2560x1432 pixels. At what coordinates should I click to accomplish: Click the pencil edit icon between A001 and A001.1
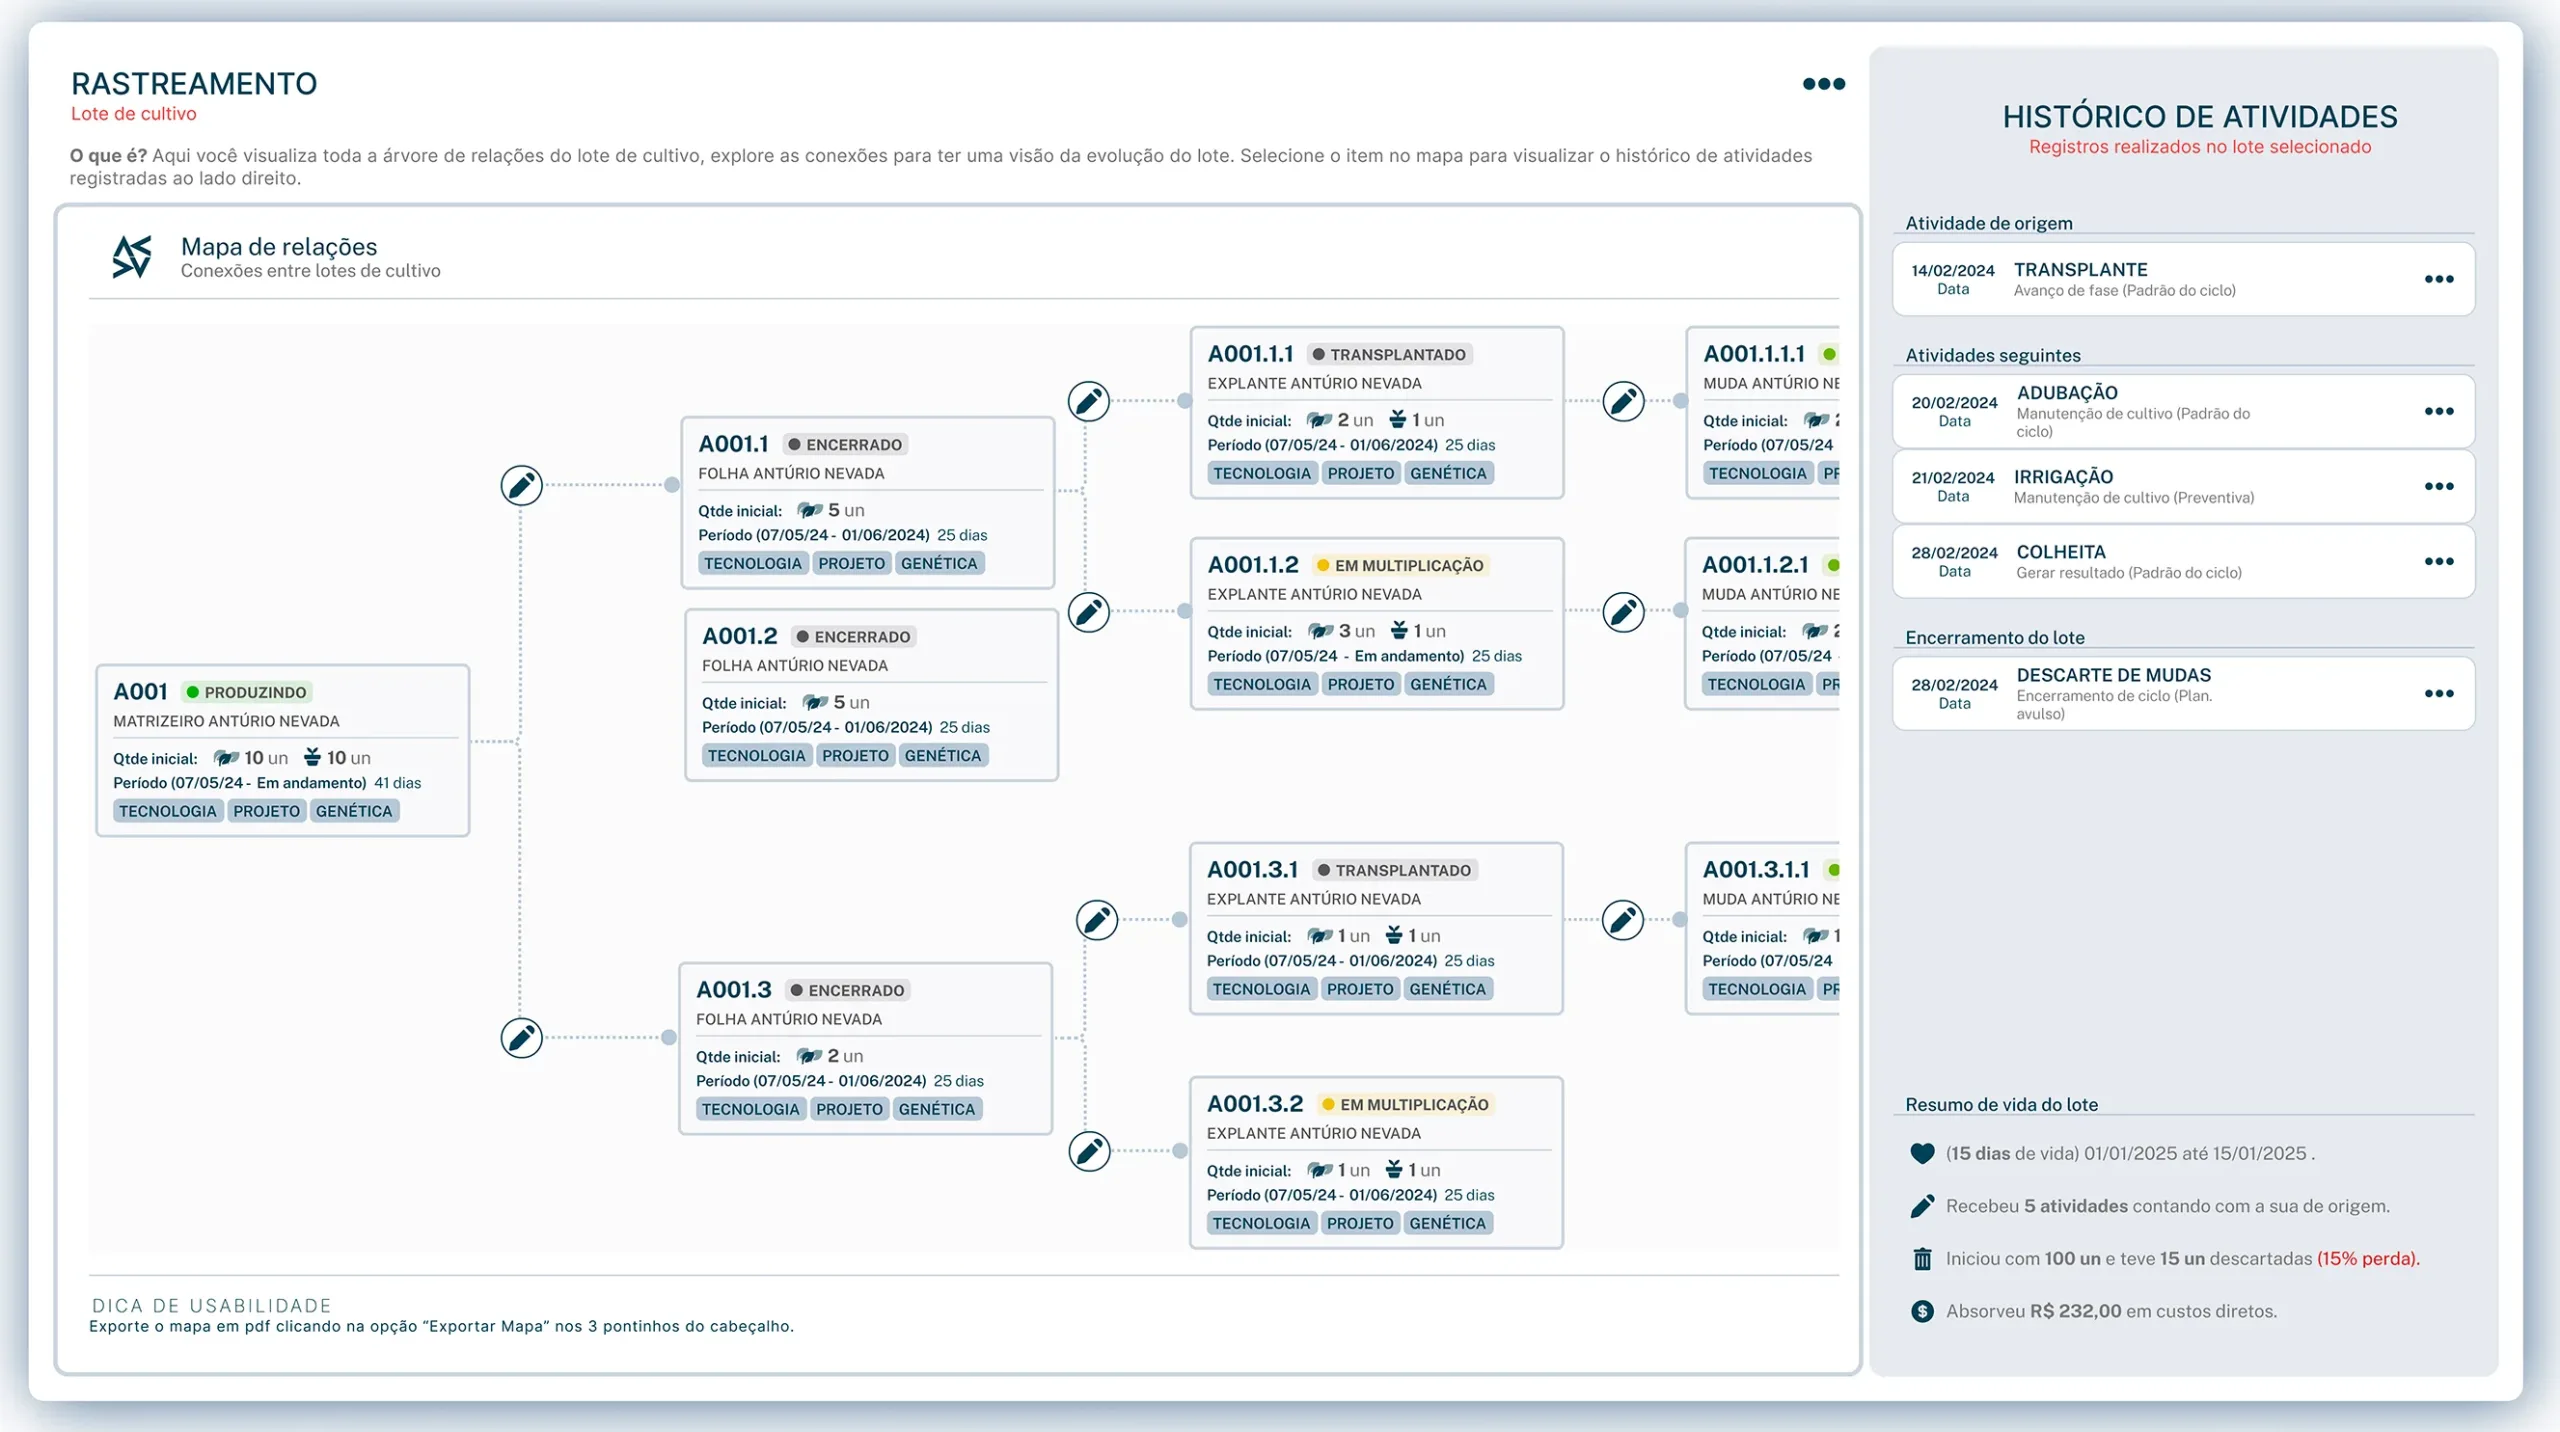tap(522, 486)
